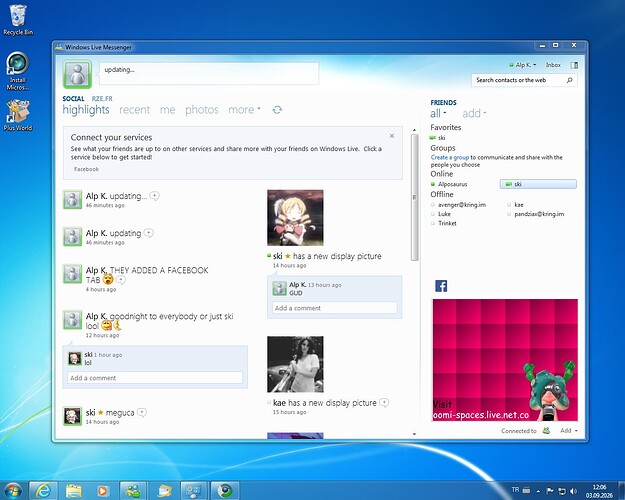
Task: Open Windows Explorer folder on taskbar
Action: coord(73,490)
